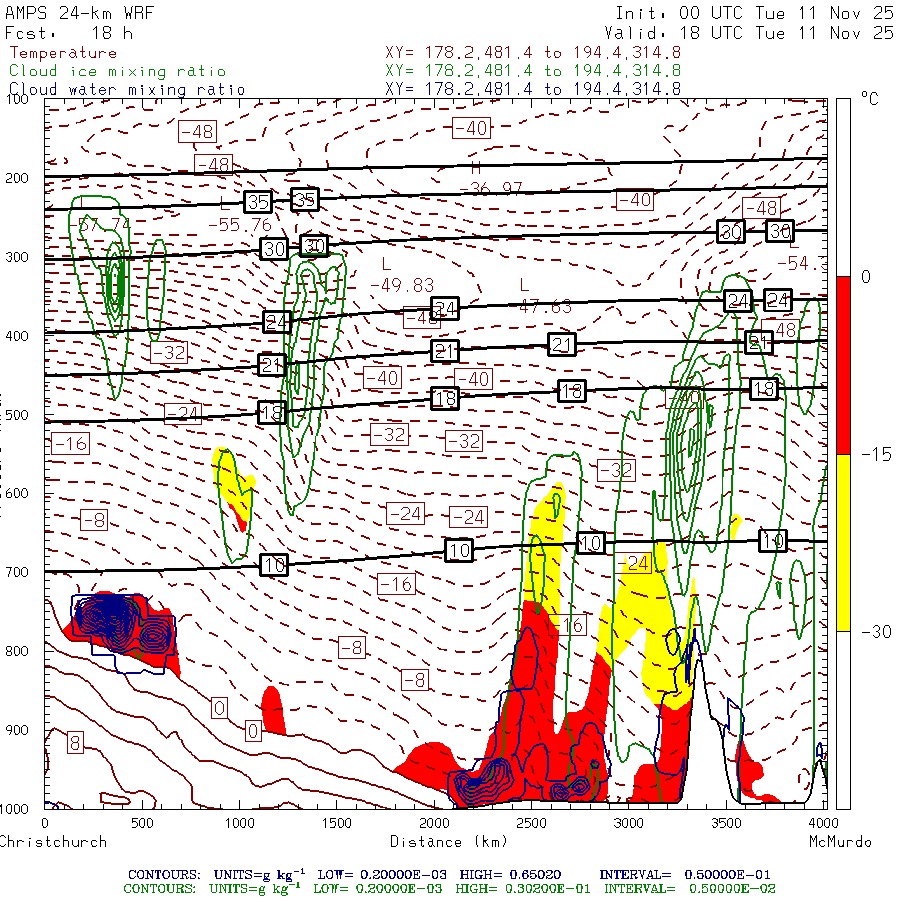Select the red "Temperature" legend label
This screenshot has width=900, height=900.
(64, 53)
